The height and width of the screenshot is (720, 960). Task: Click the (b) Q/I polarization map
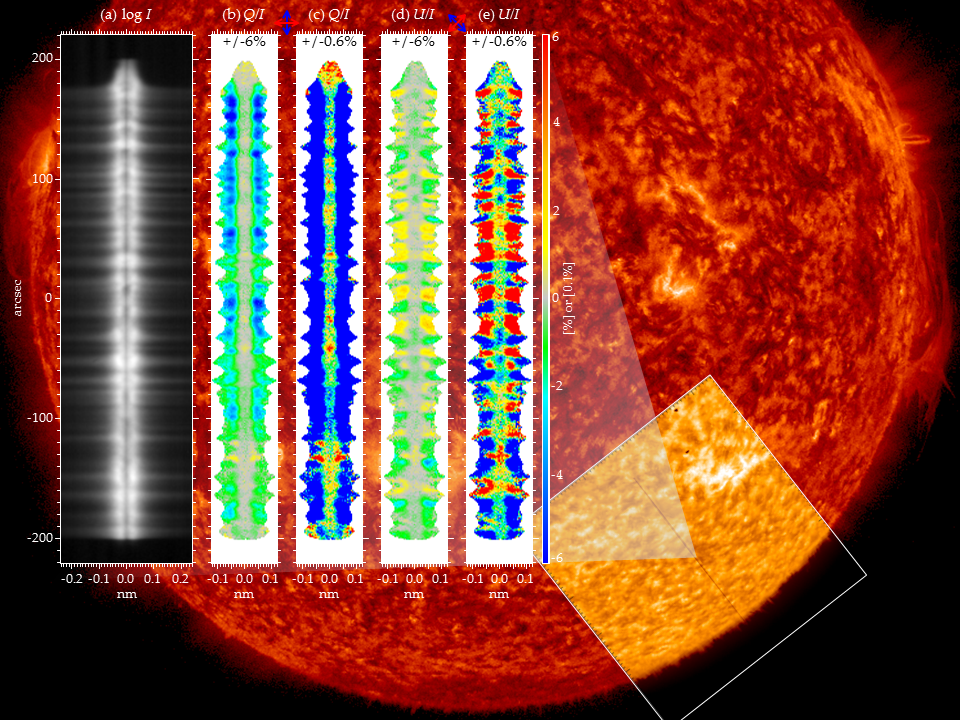point(243,300)
